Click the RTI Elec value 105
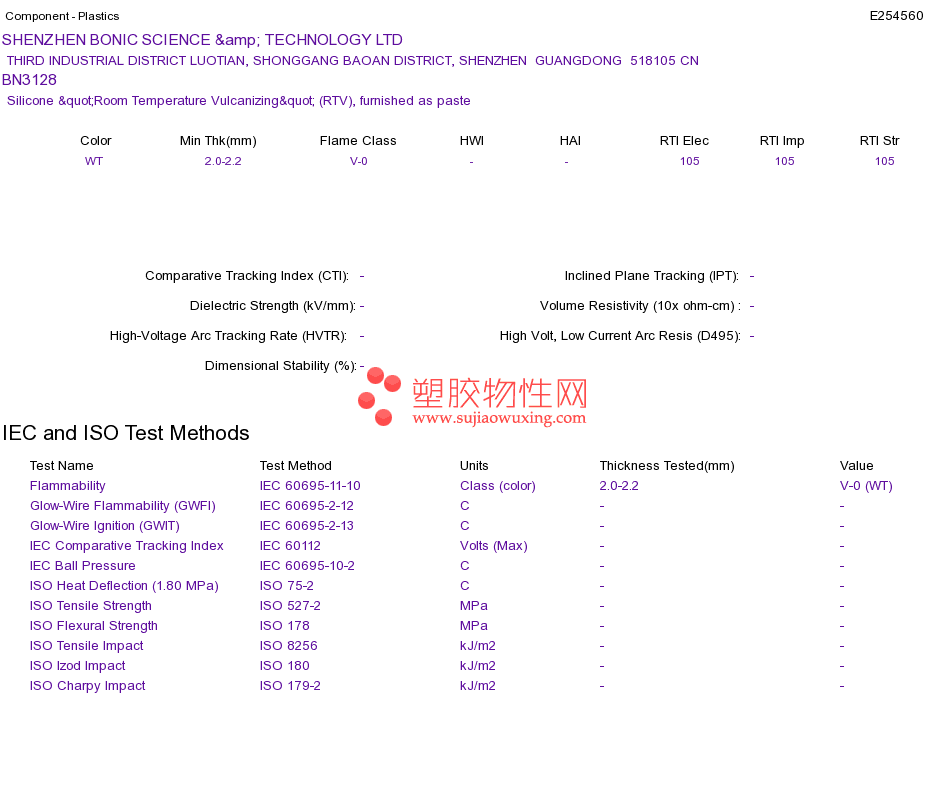The width and height of the screenshot is (950, 800). 689,161
